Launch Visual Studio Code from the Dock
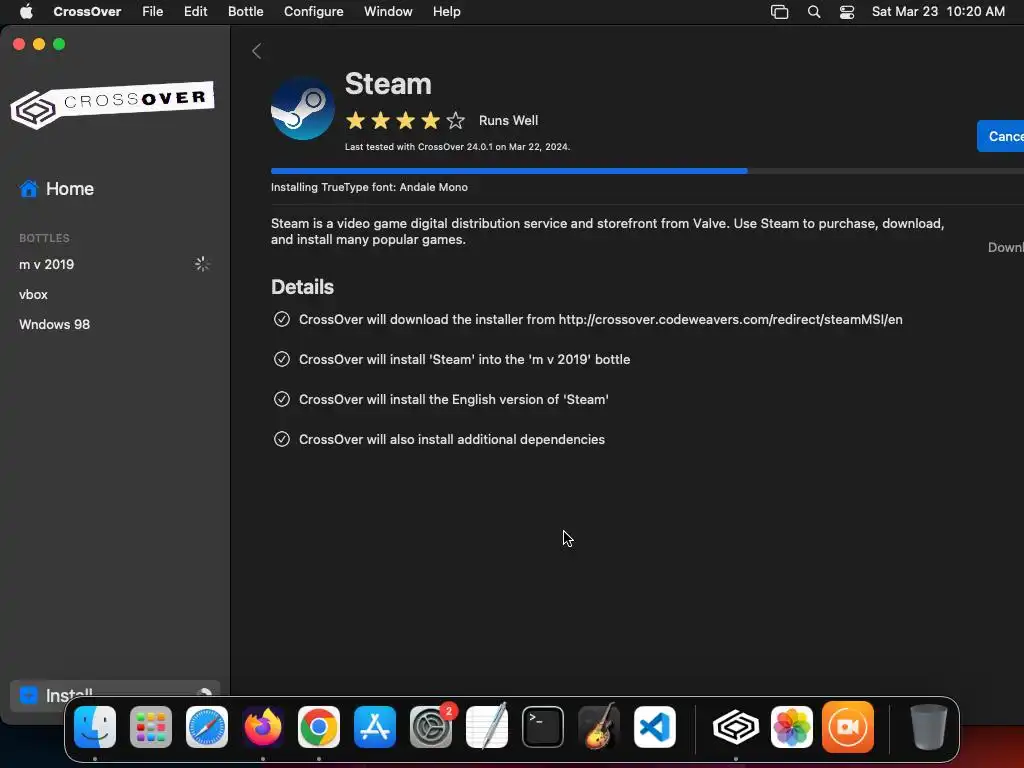The image size is (1024, 768). (655, 727)
